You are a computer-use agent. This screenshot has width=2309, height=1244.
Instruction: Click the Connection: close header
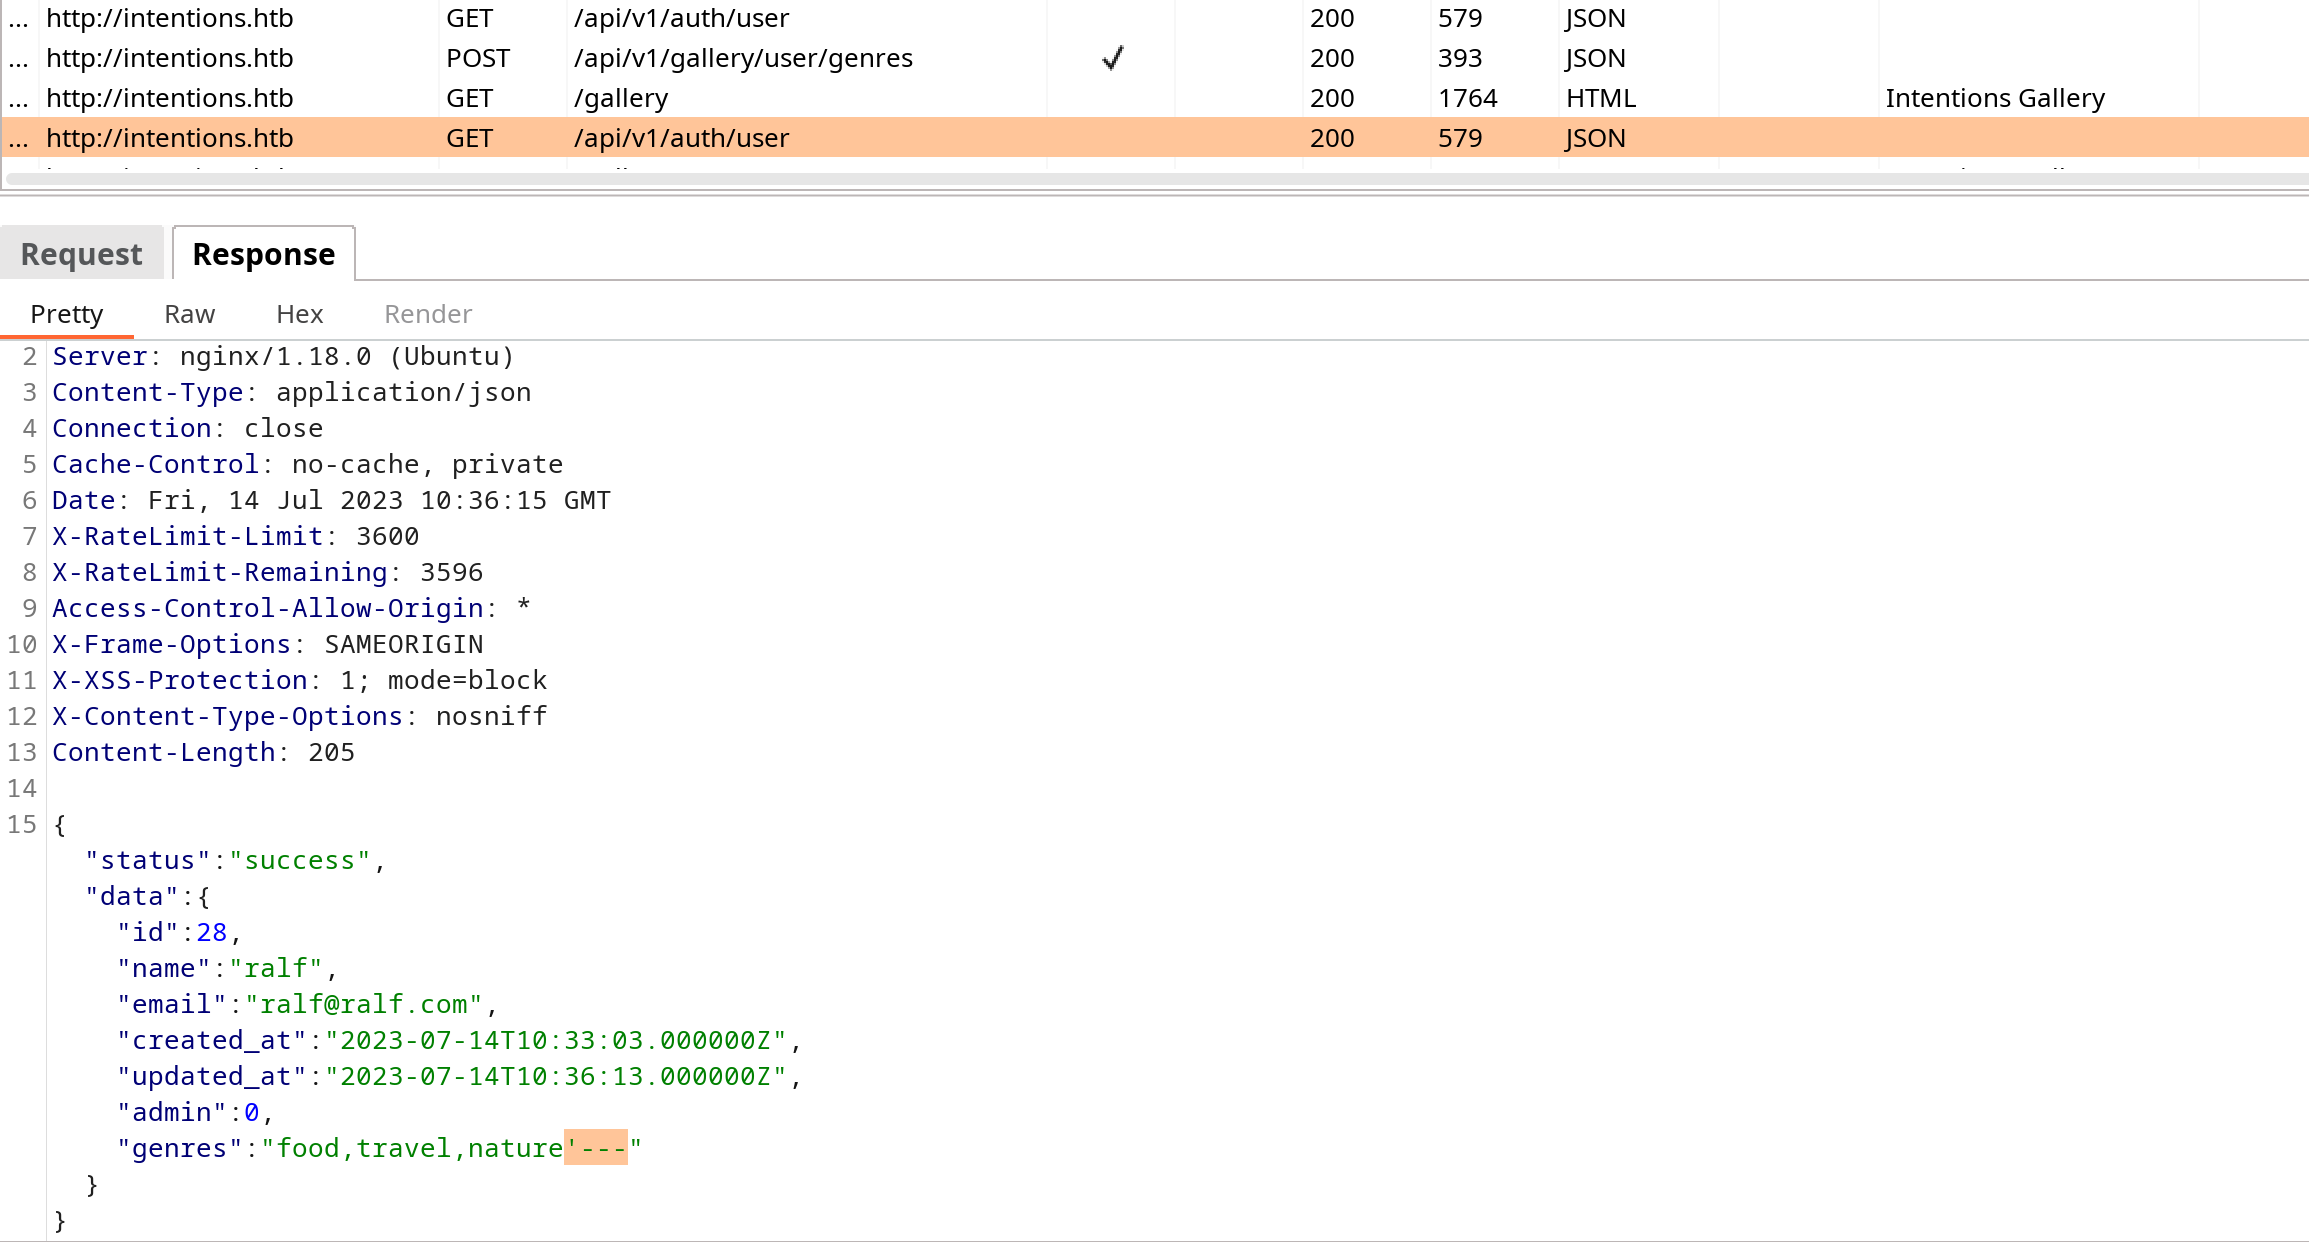click(x=188, y=429)
